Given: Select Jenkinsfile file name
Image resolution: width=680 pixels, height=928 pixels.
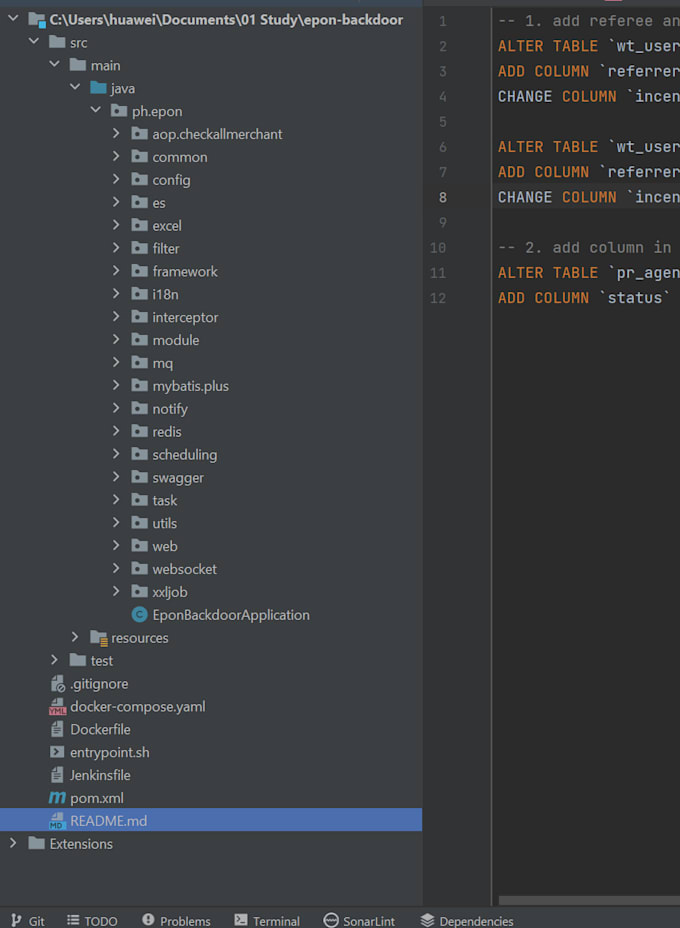Looking at the screenshot, I should [x=100, y=775].
